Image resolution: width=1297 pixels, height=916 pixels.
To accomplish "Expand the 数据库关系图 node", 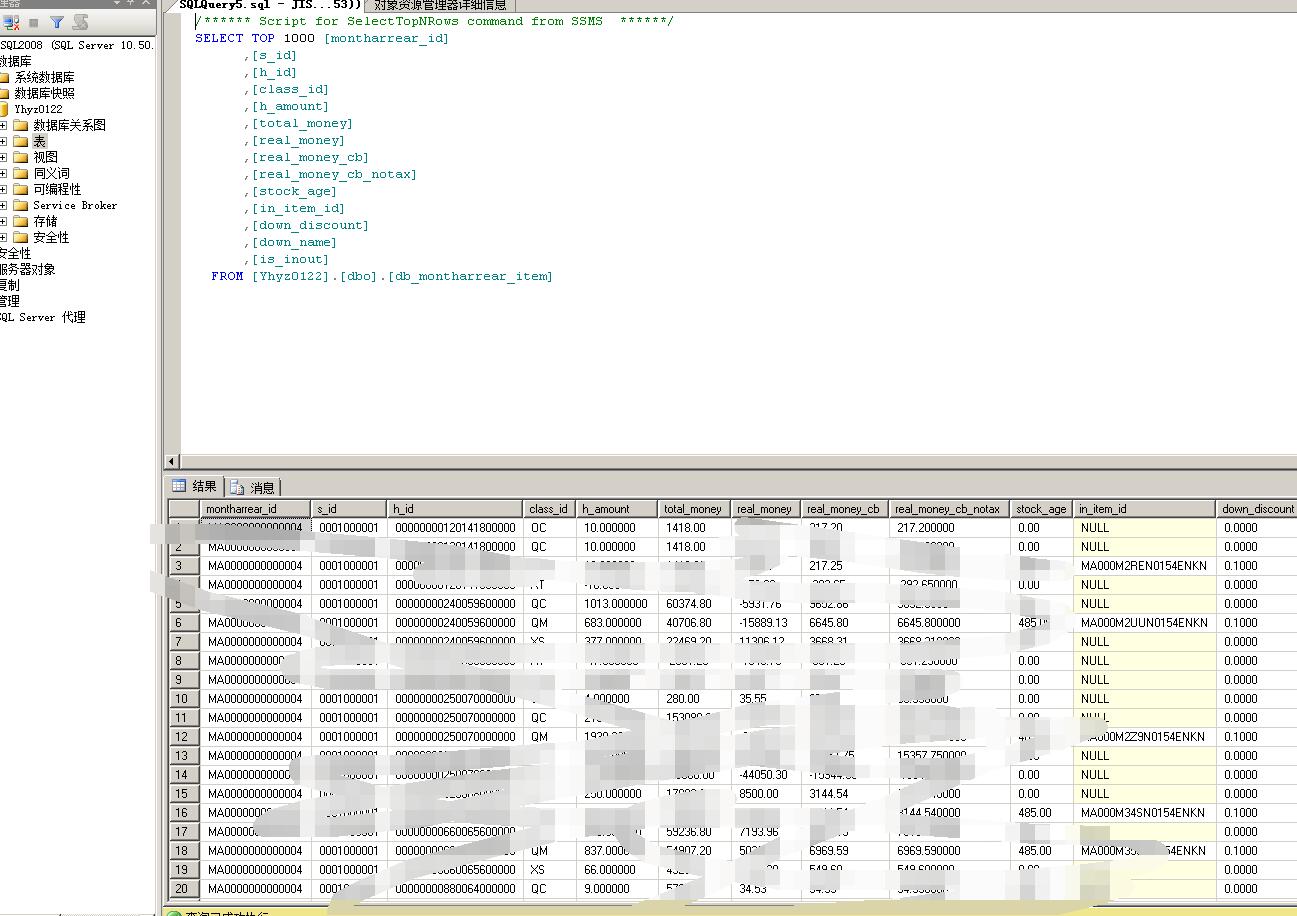I will pos(3,125).
